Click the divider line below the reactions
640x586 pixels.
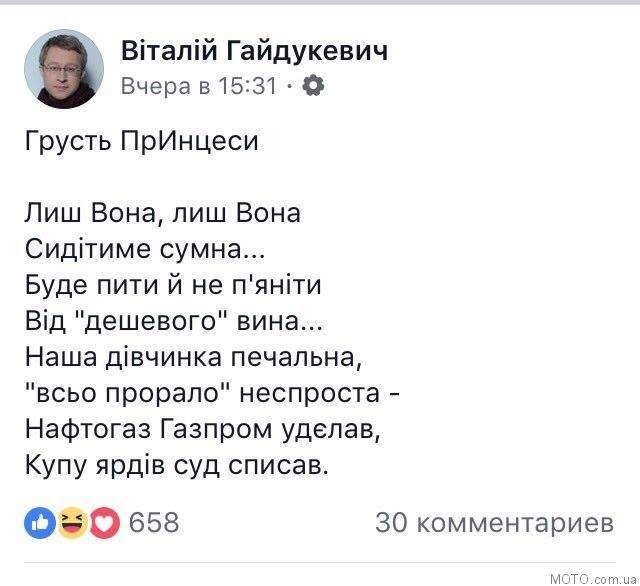tap(320, 563)
